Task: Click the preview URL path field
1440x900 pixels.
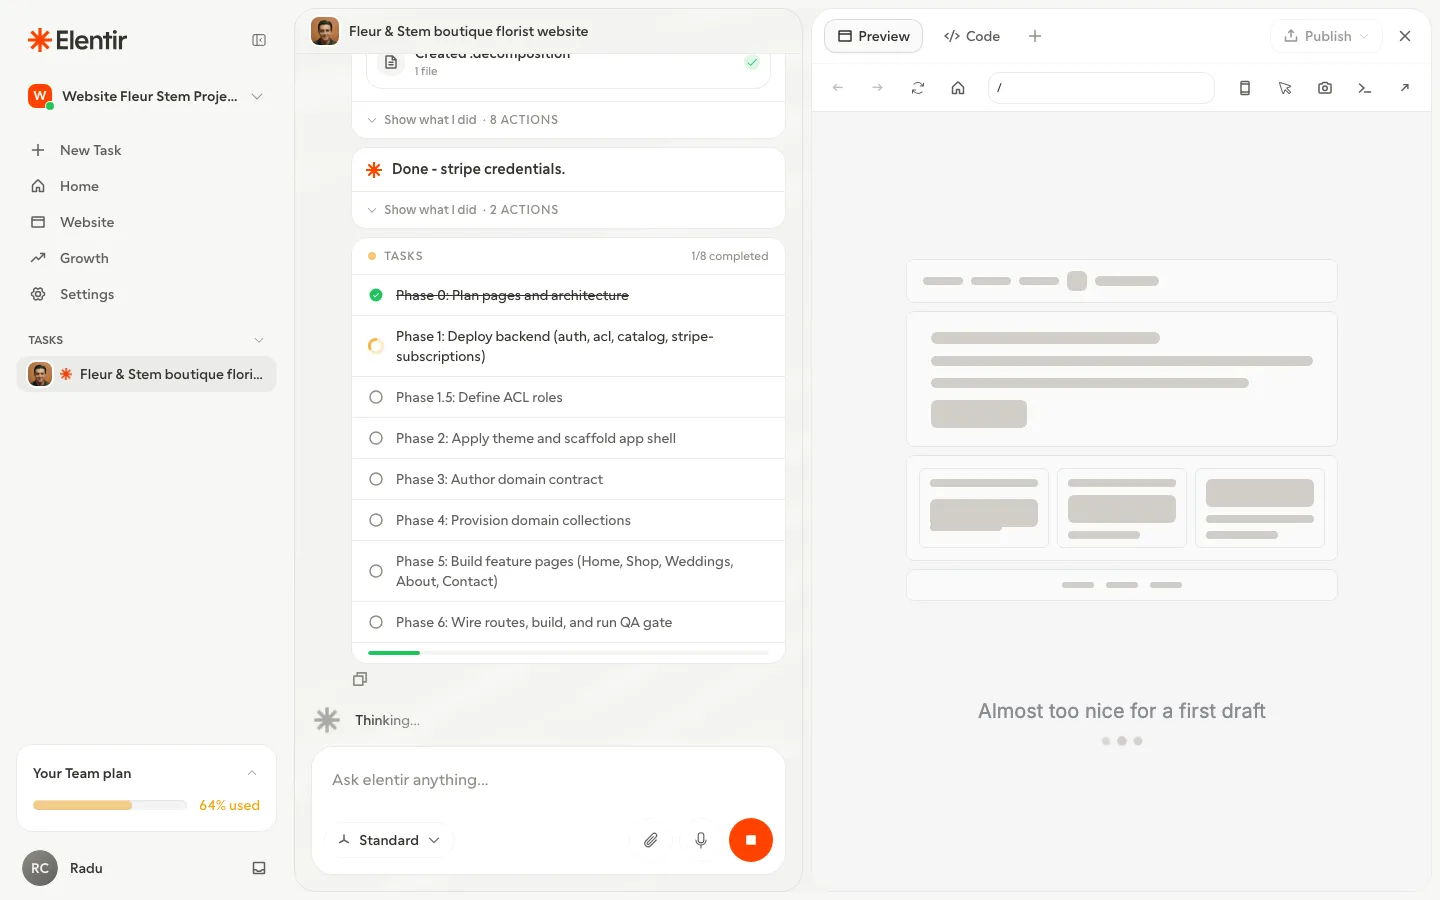Action: click(1101, 88)
